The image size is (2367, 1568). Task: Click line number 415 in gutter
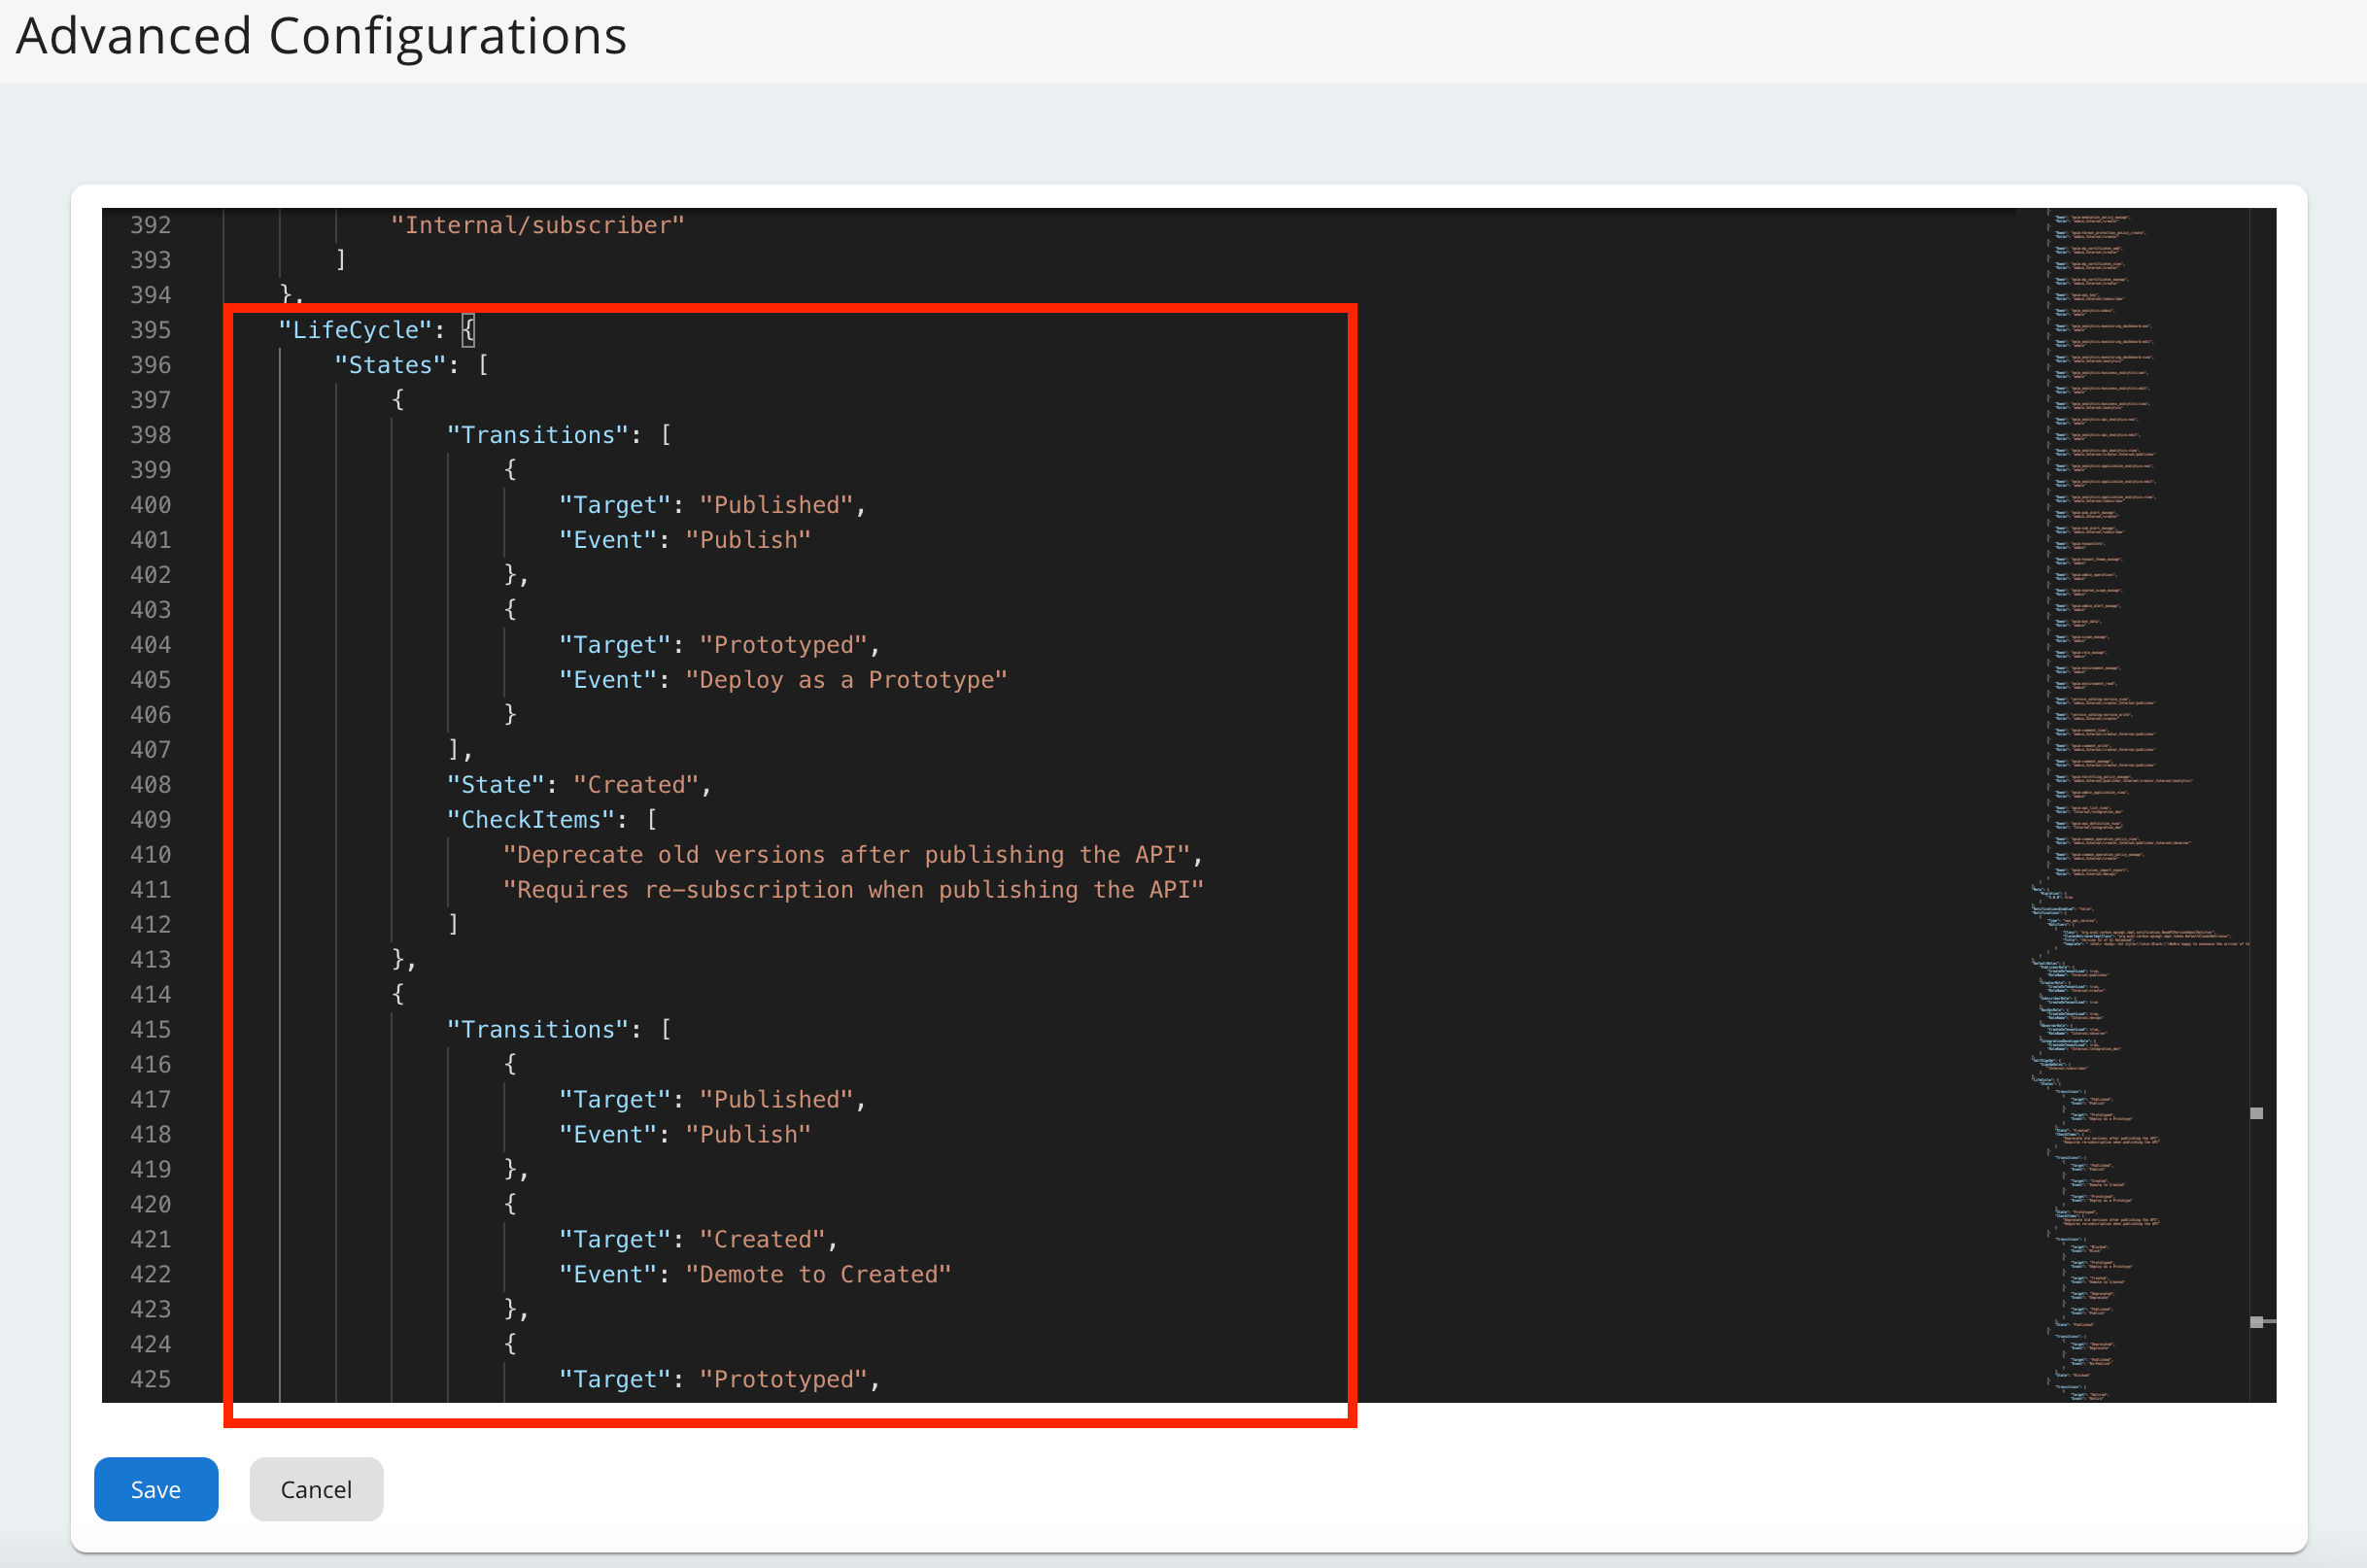coord(151,1029)
